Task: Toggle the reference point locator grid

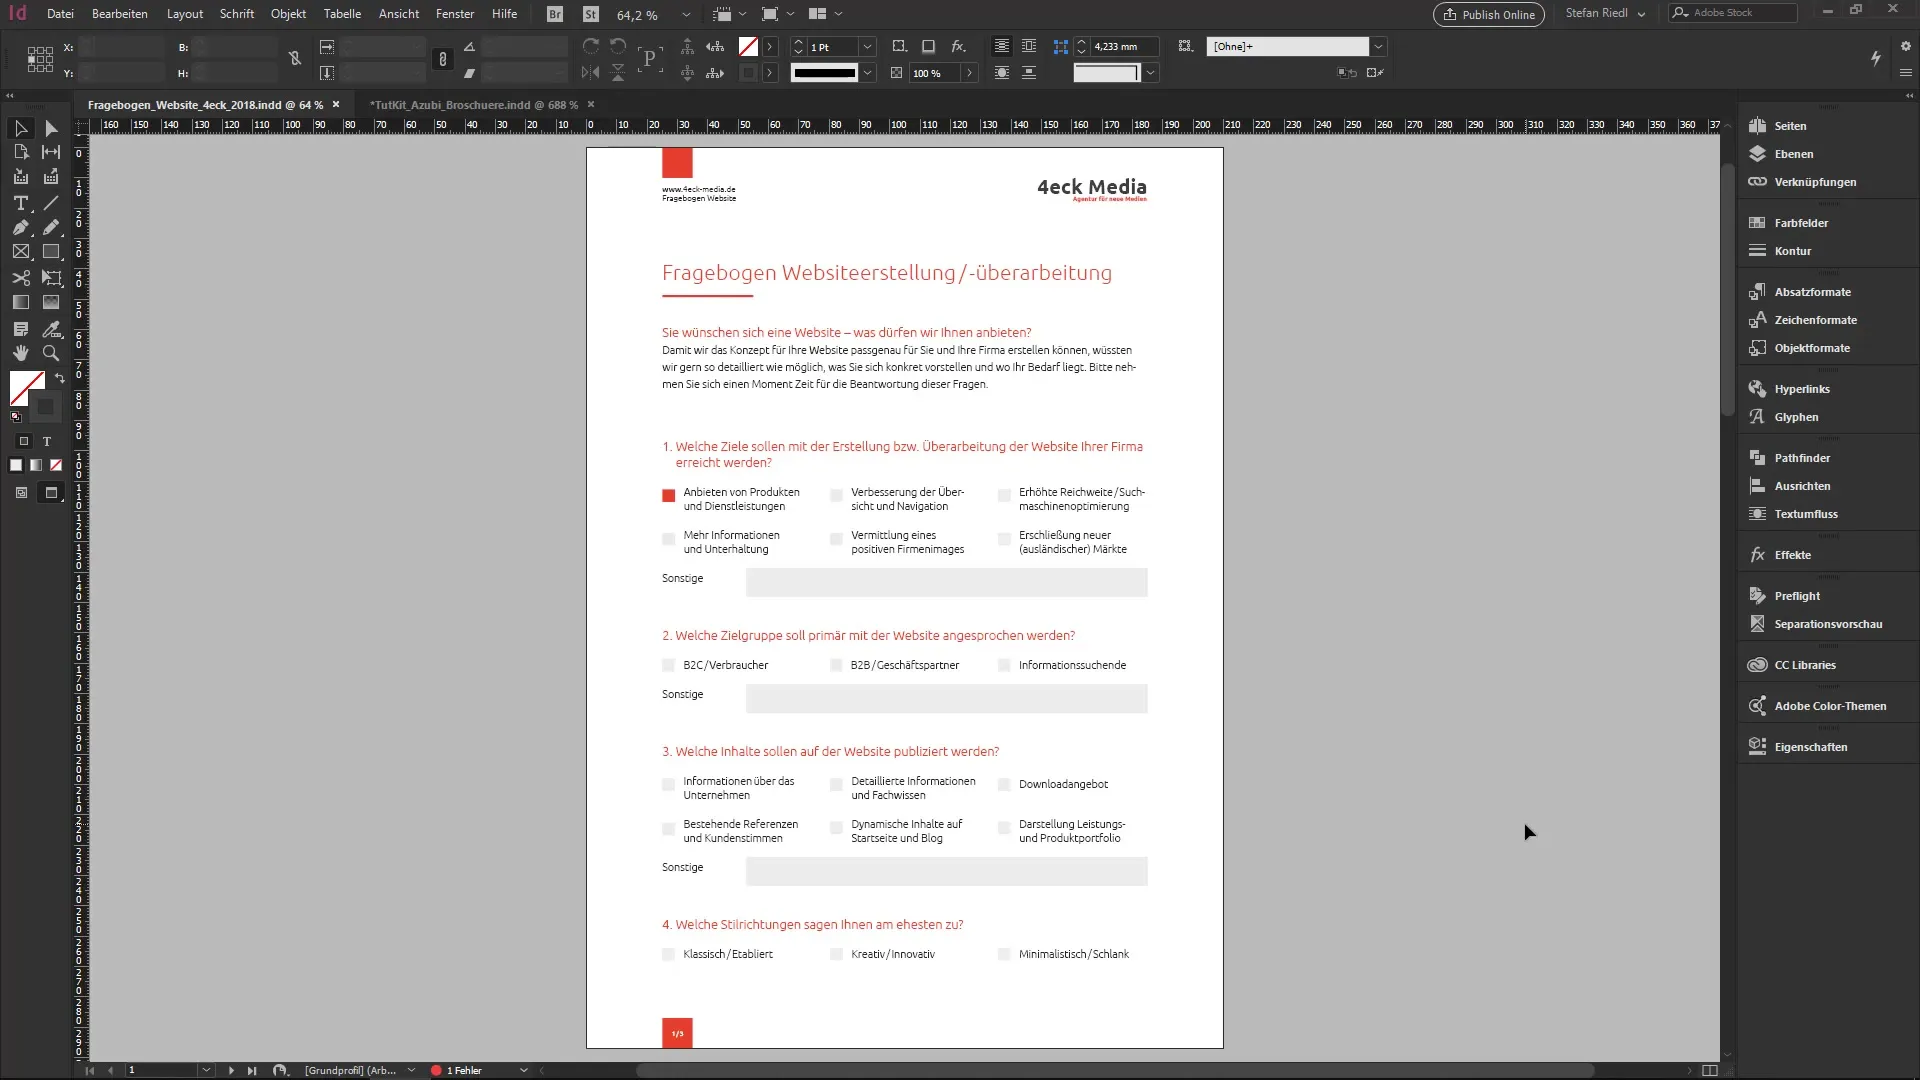Action: click(40, 59)
